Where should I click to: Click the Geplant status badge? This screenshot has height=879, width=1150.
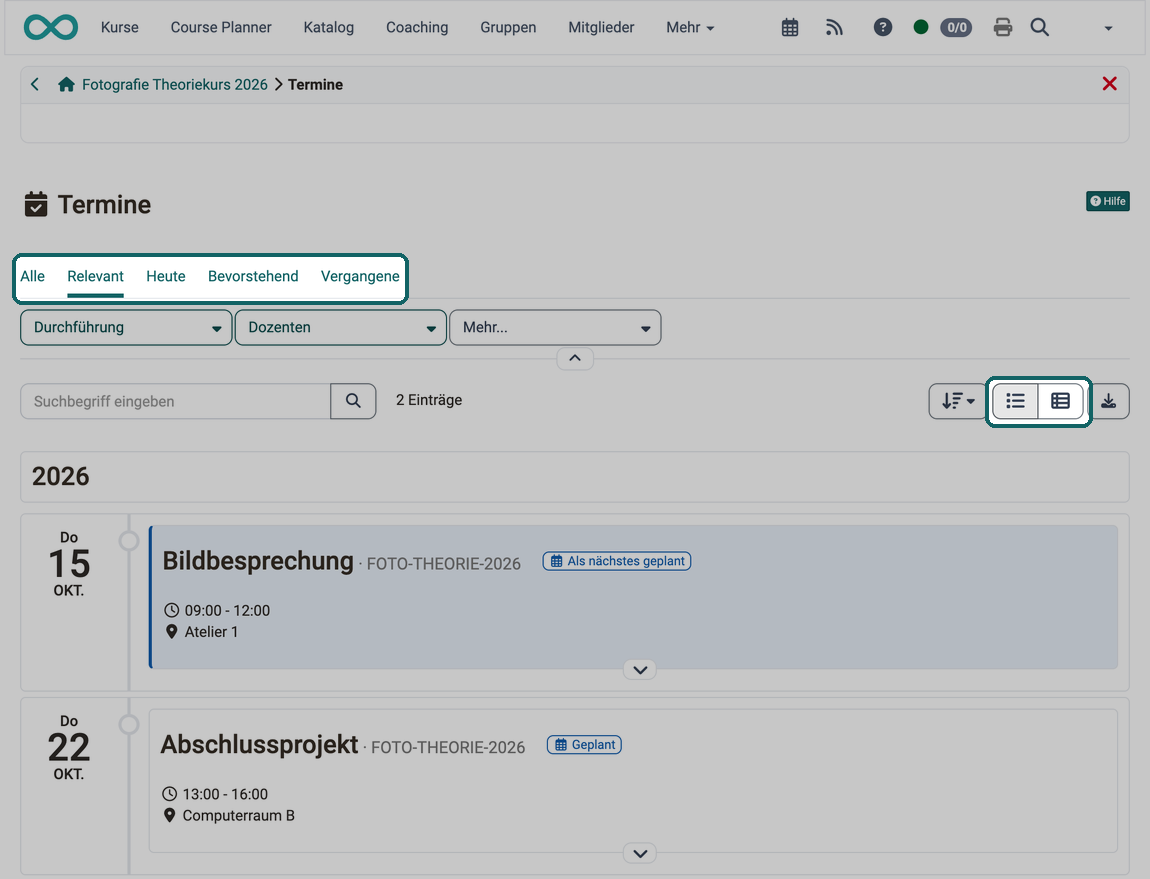[585, 745]
